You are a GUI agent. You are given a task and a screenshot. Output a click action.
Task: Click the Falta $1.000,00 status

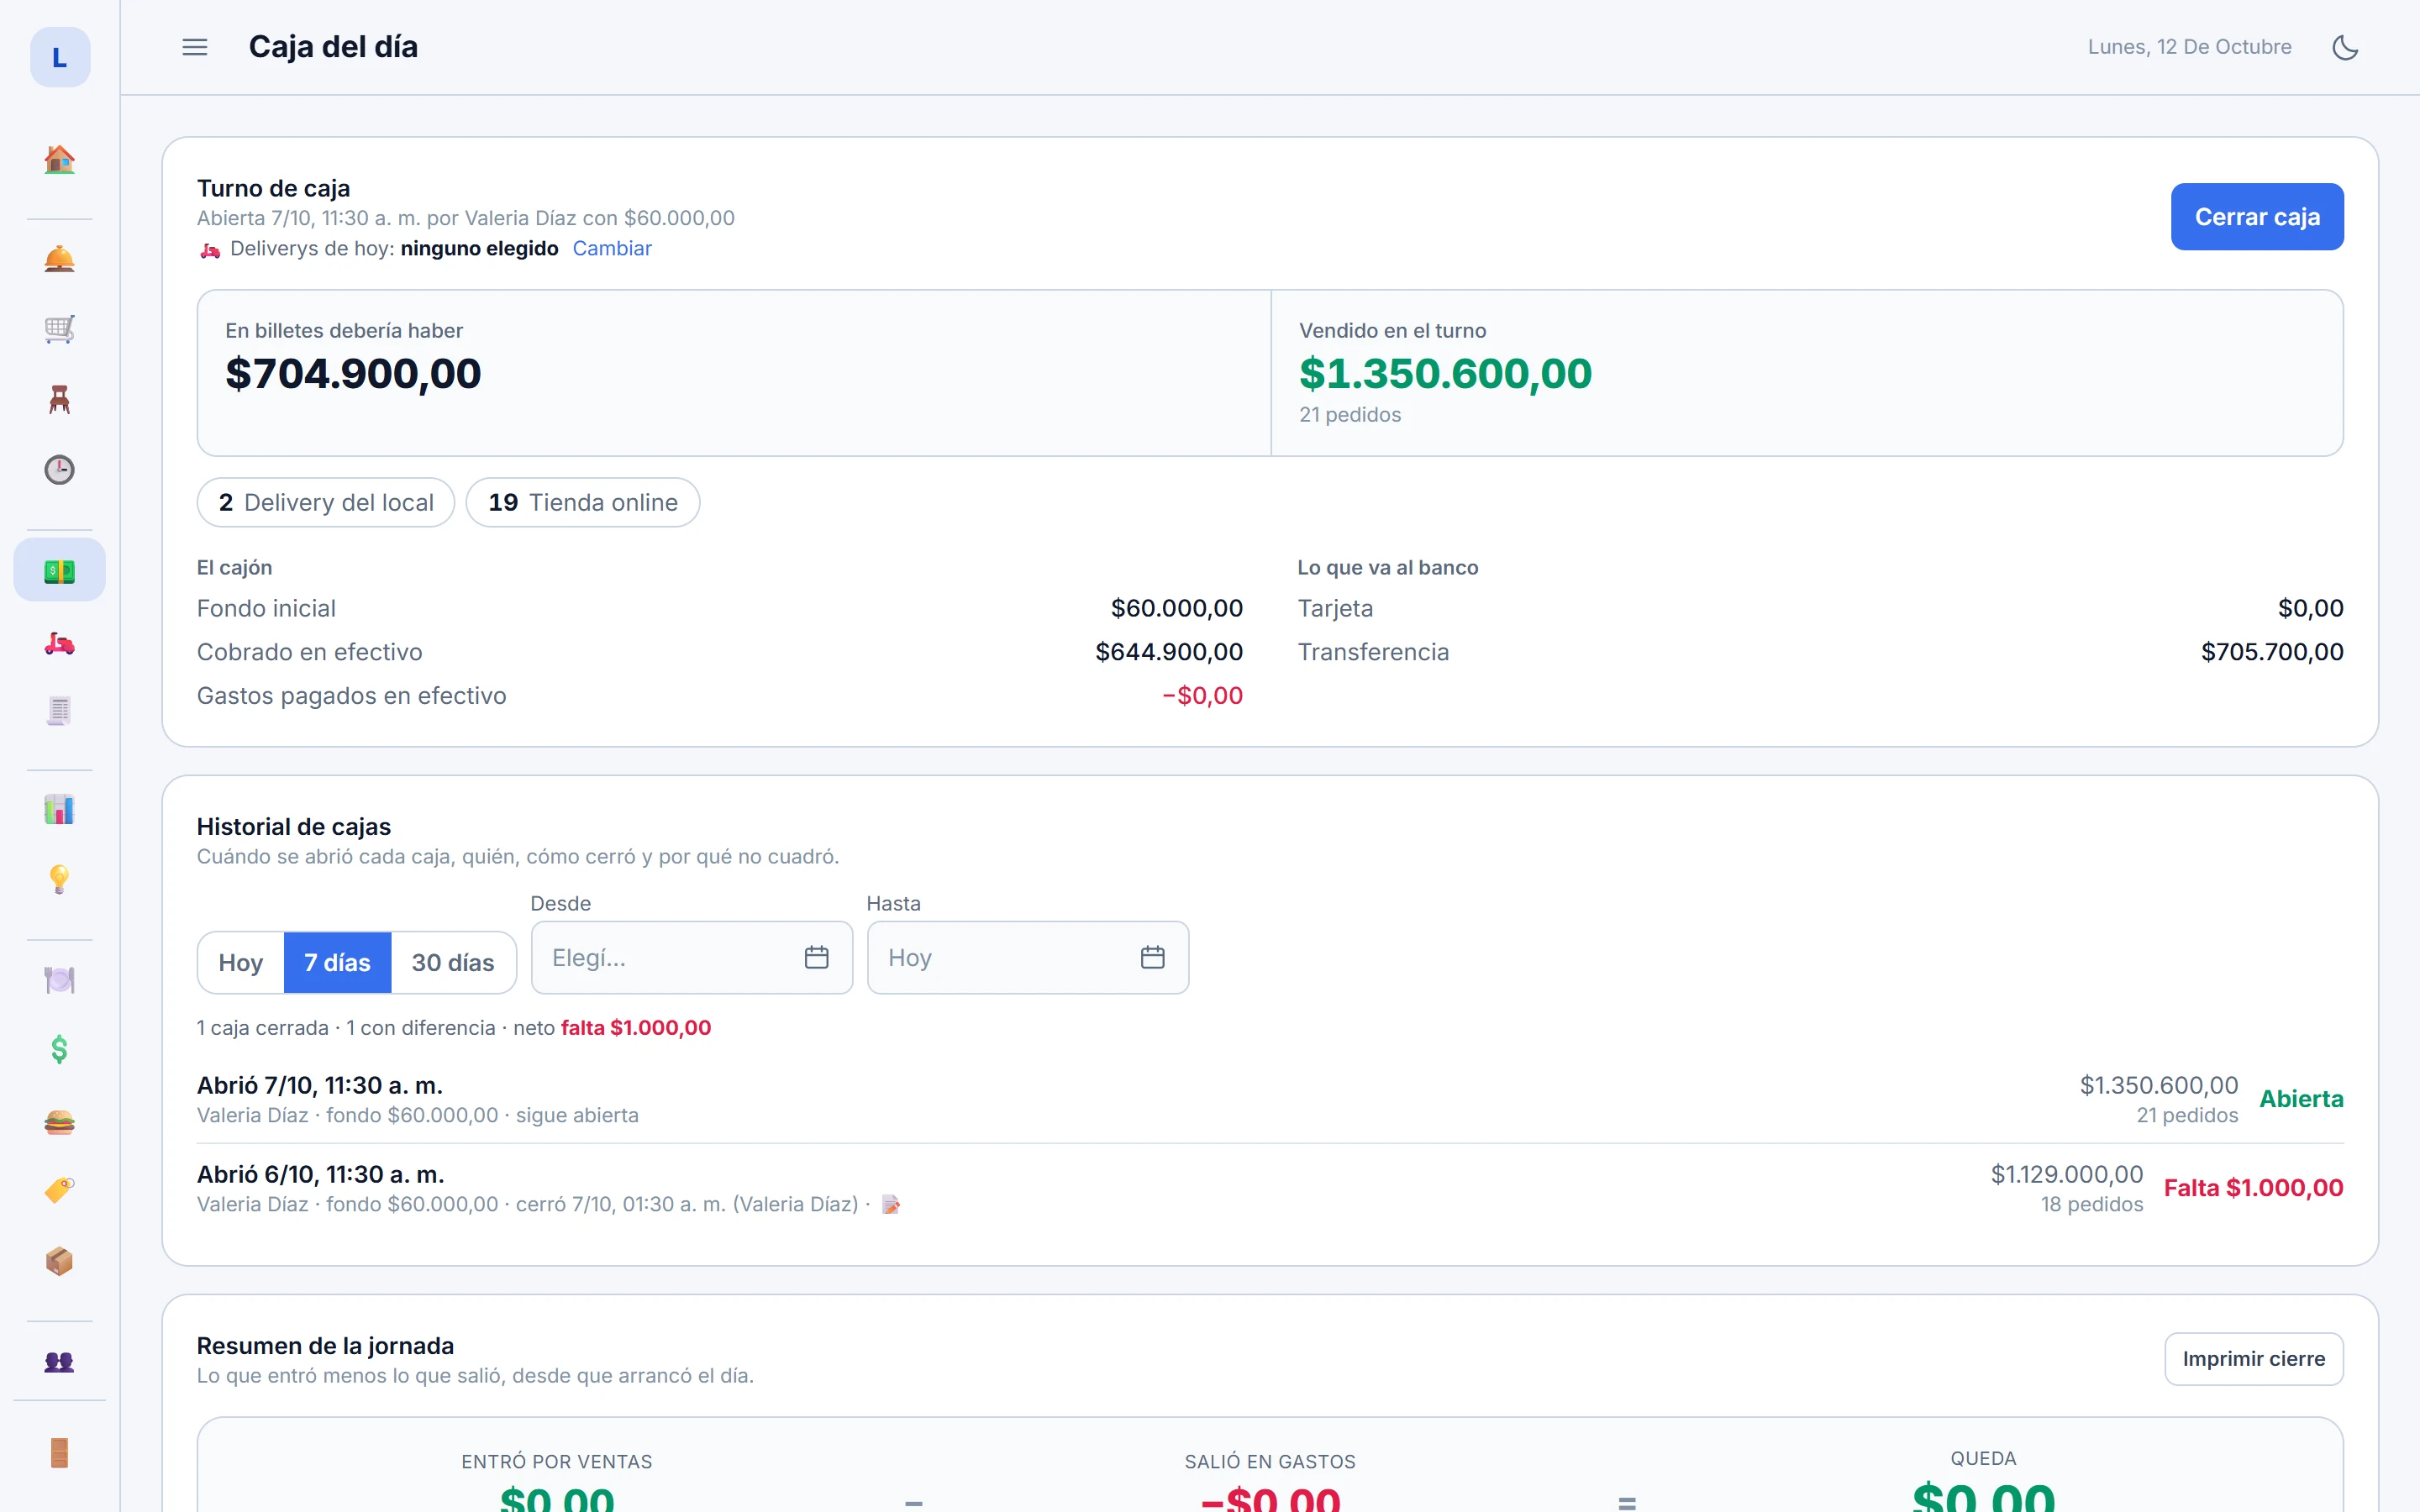point(2253,1187)
